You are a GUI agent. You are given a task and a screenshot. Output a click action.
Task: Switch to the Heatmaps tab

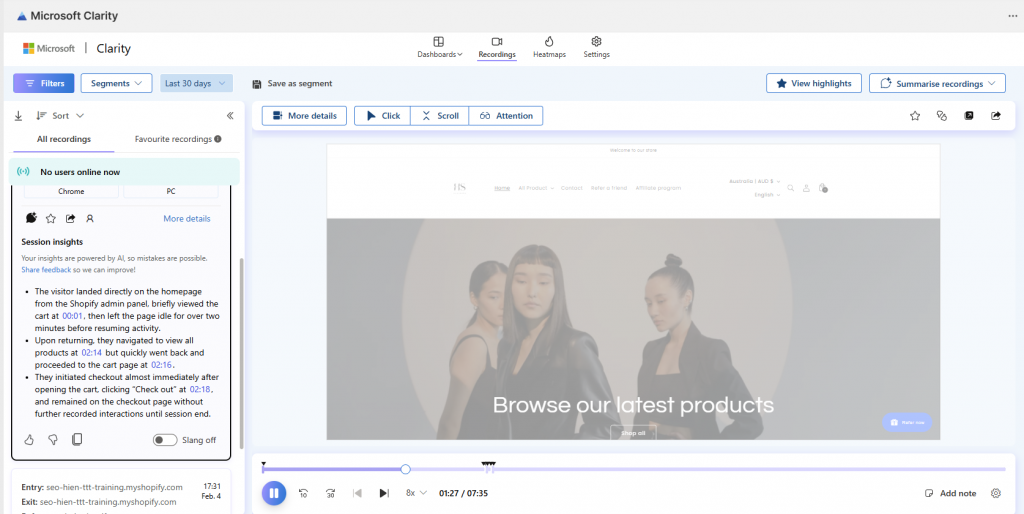[548, 47]
